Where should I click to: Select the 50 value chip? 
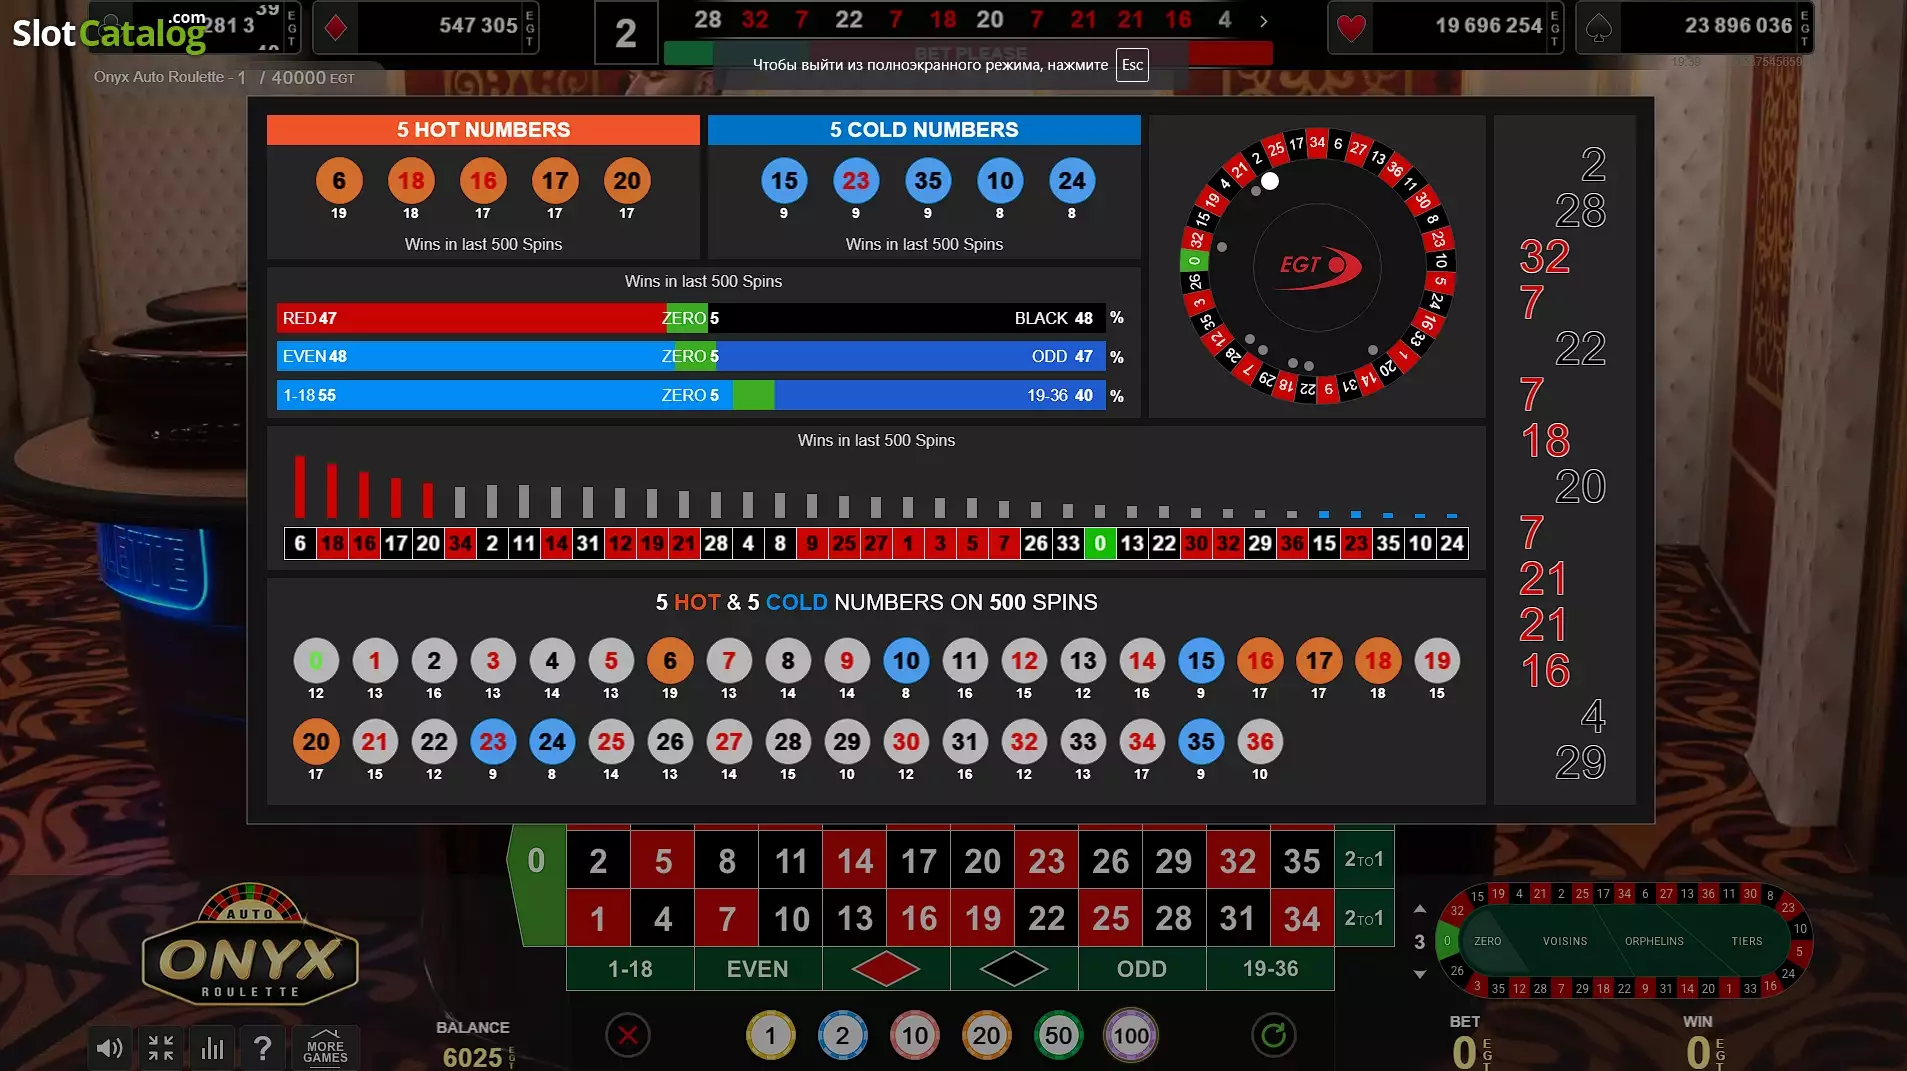(1058, 1036)
